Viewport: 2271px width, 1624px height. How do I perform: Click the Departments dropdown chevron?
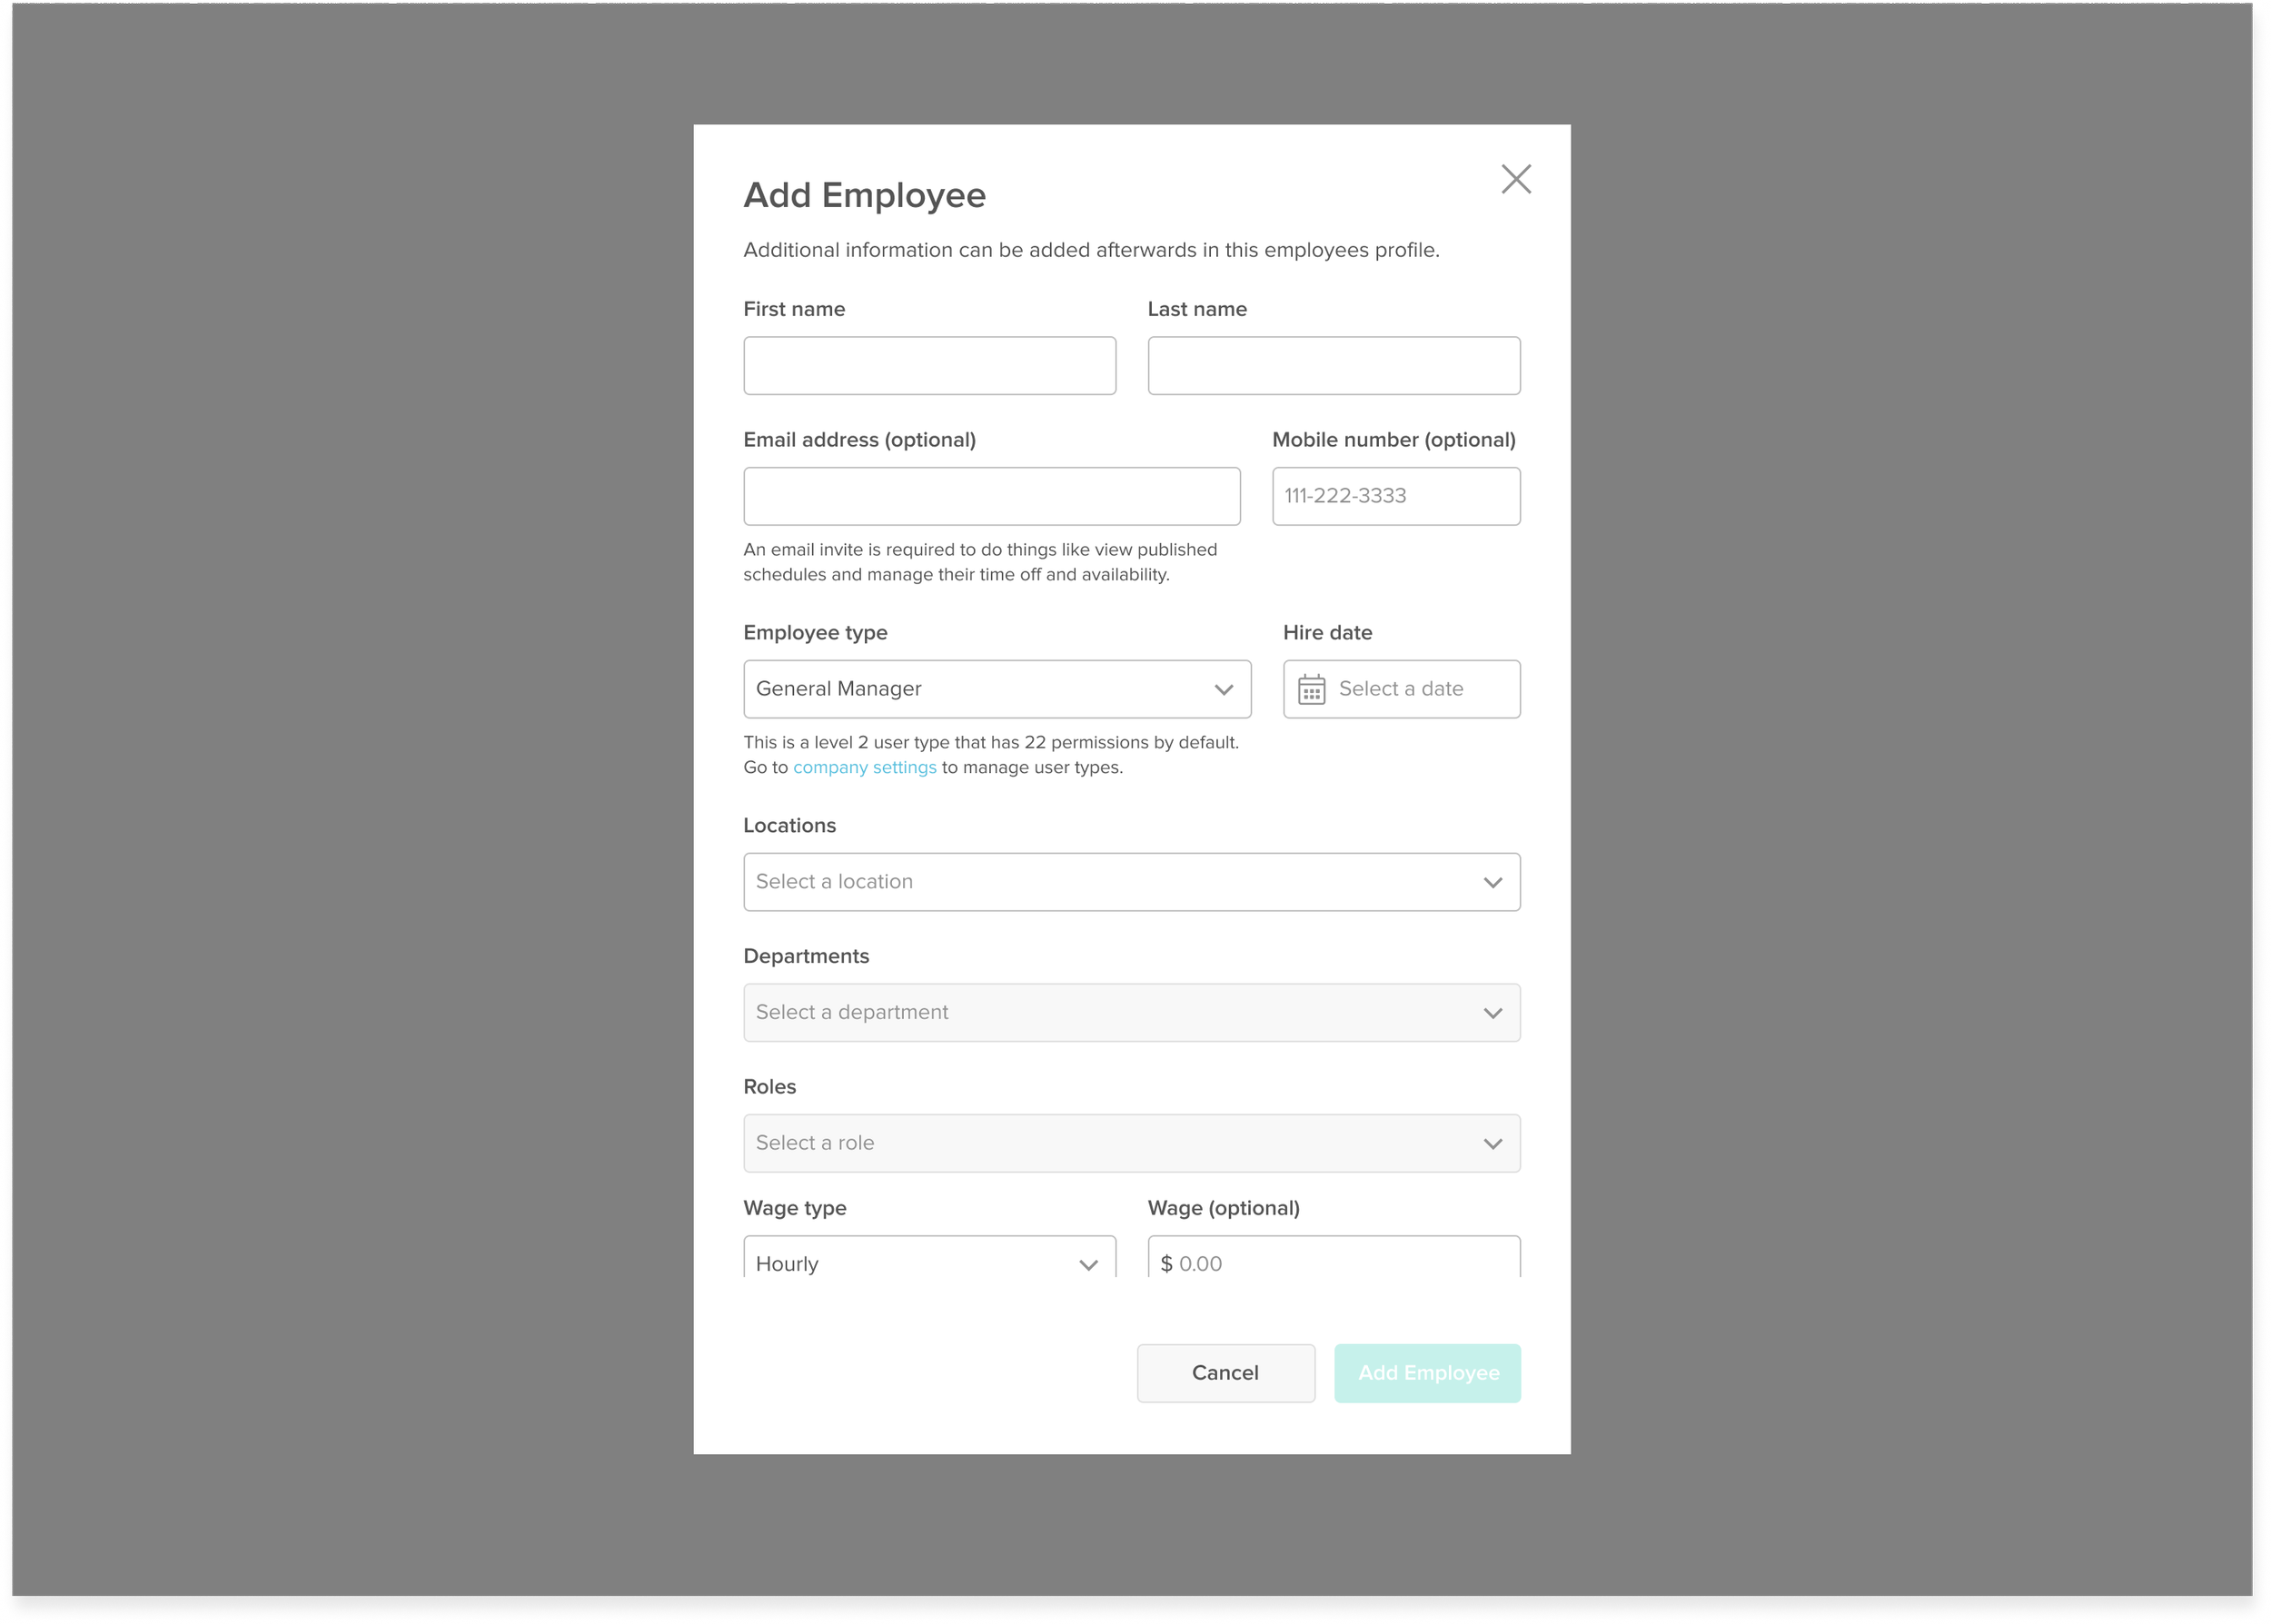click(x=1492, y=1013)
